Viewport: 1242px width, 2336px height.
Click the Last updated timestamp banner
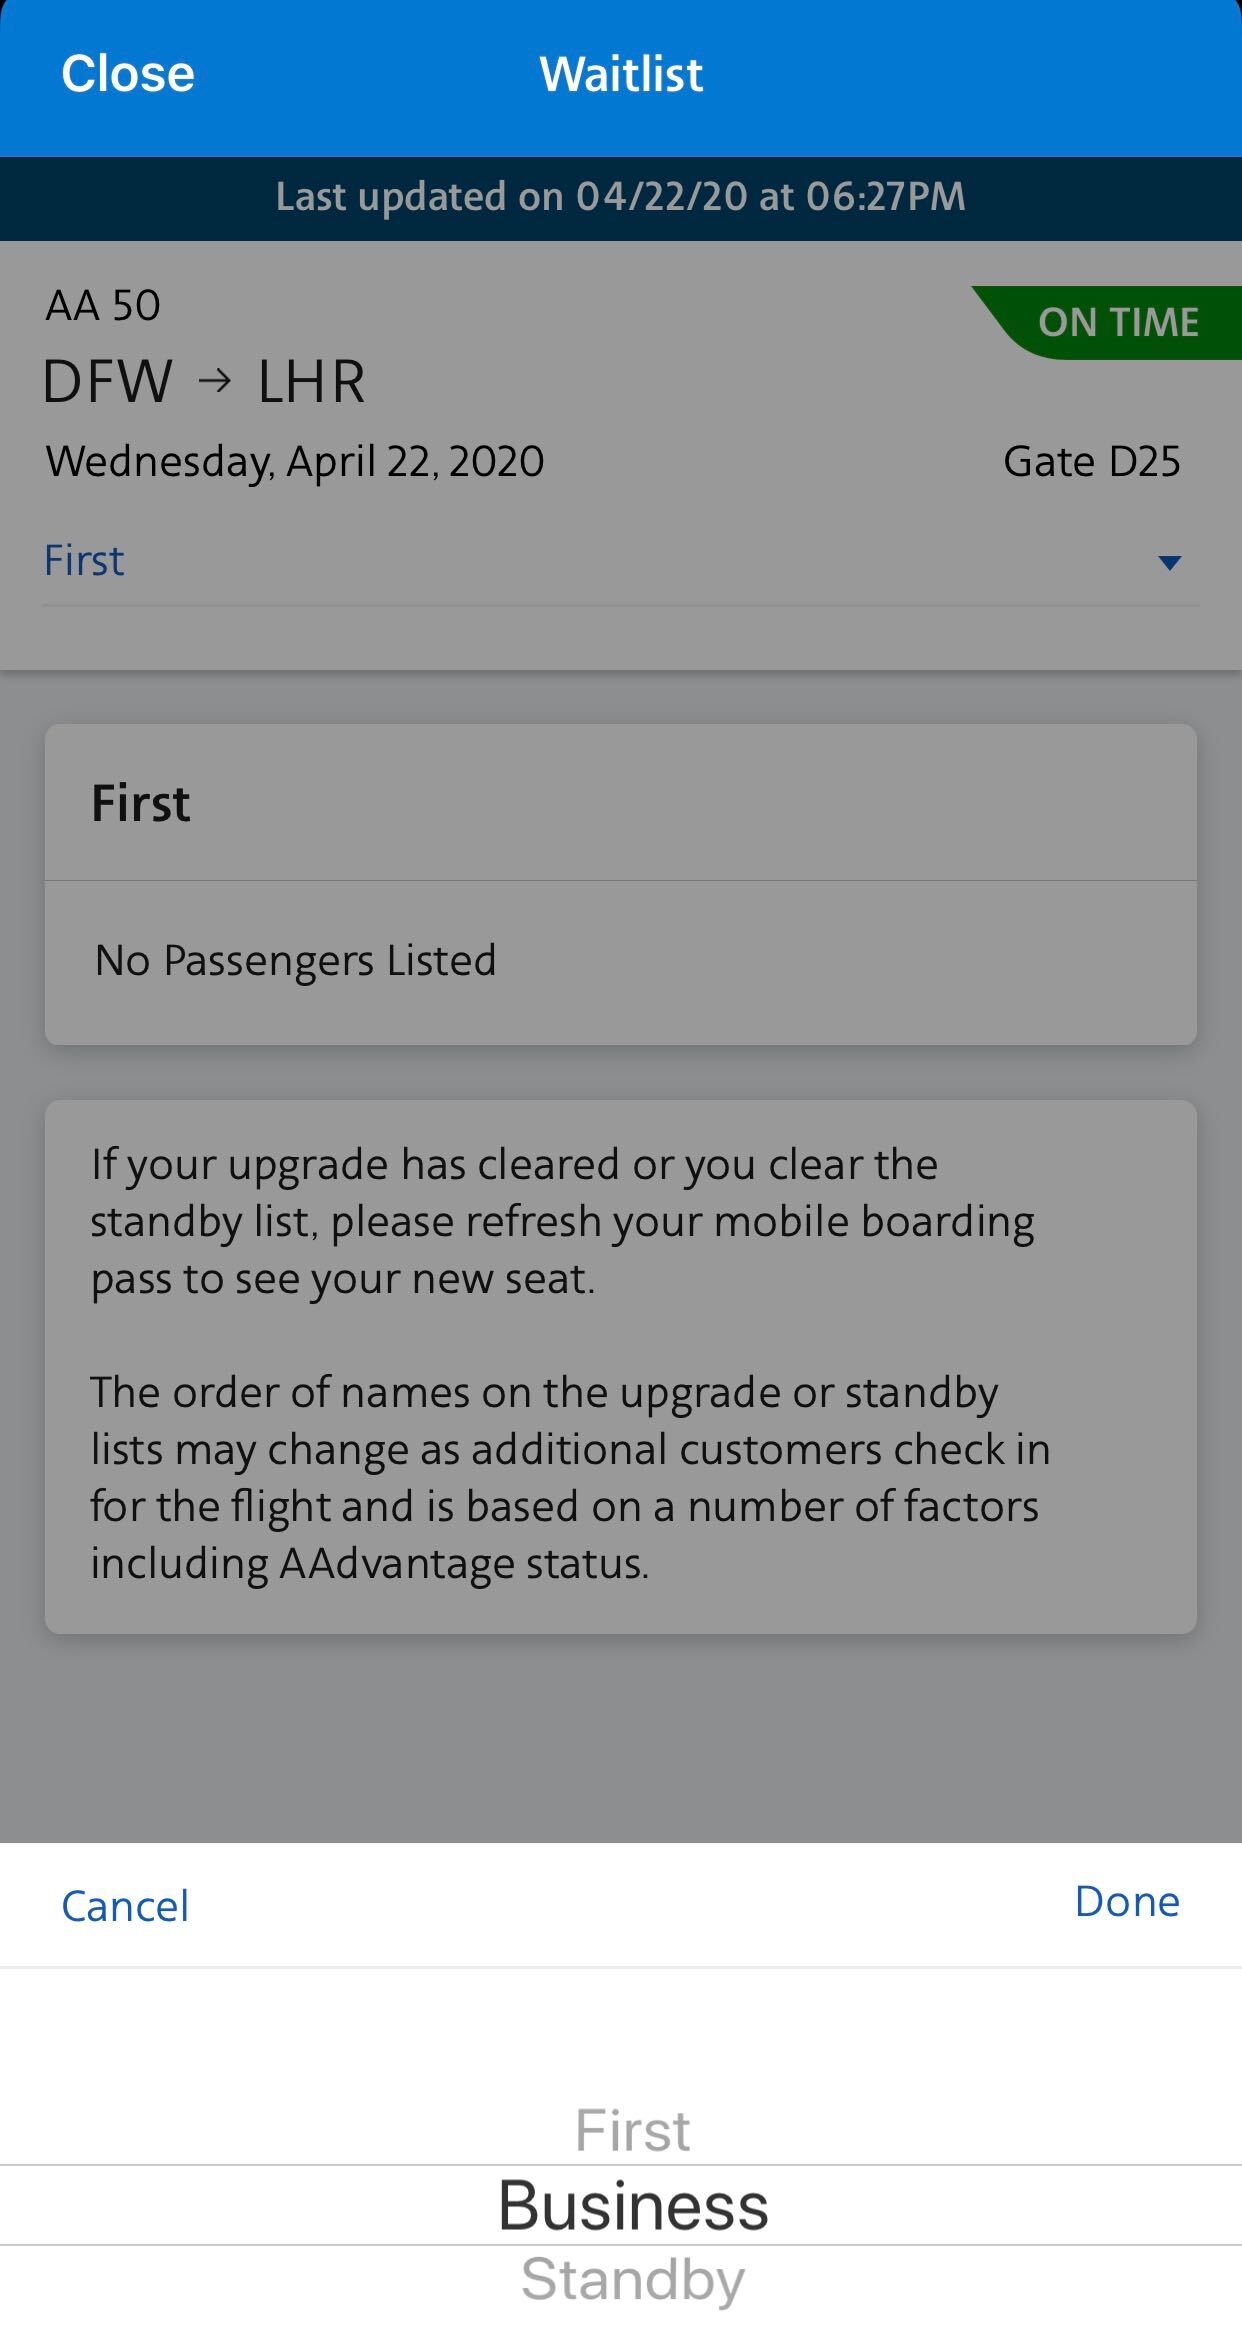(621, 197)
